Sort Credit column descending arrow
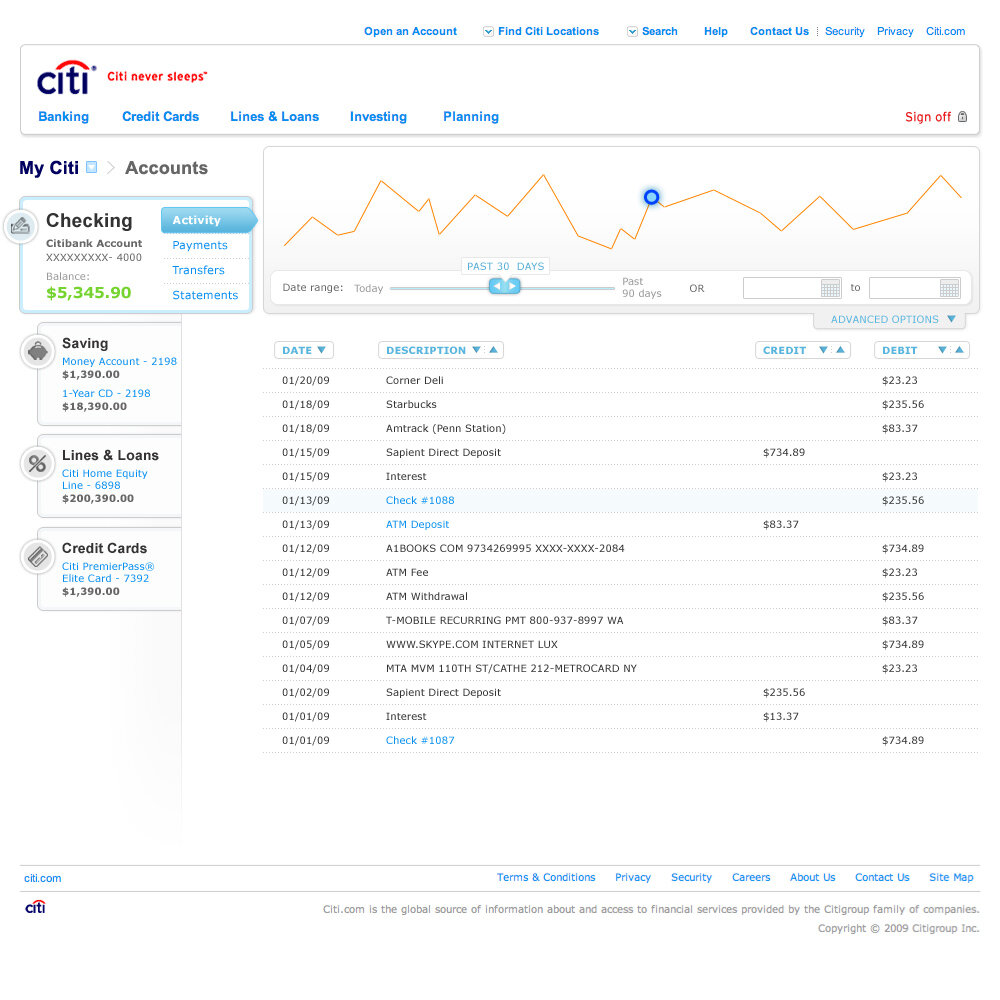This screenshot has height=1000, width=1000. [x=823, y=350]
